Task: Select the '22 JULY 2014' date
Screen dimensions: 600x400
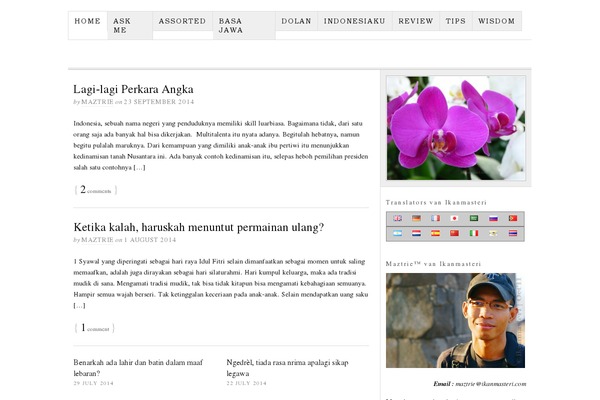Action: 246,383
